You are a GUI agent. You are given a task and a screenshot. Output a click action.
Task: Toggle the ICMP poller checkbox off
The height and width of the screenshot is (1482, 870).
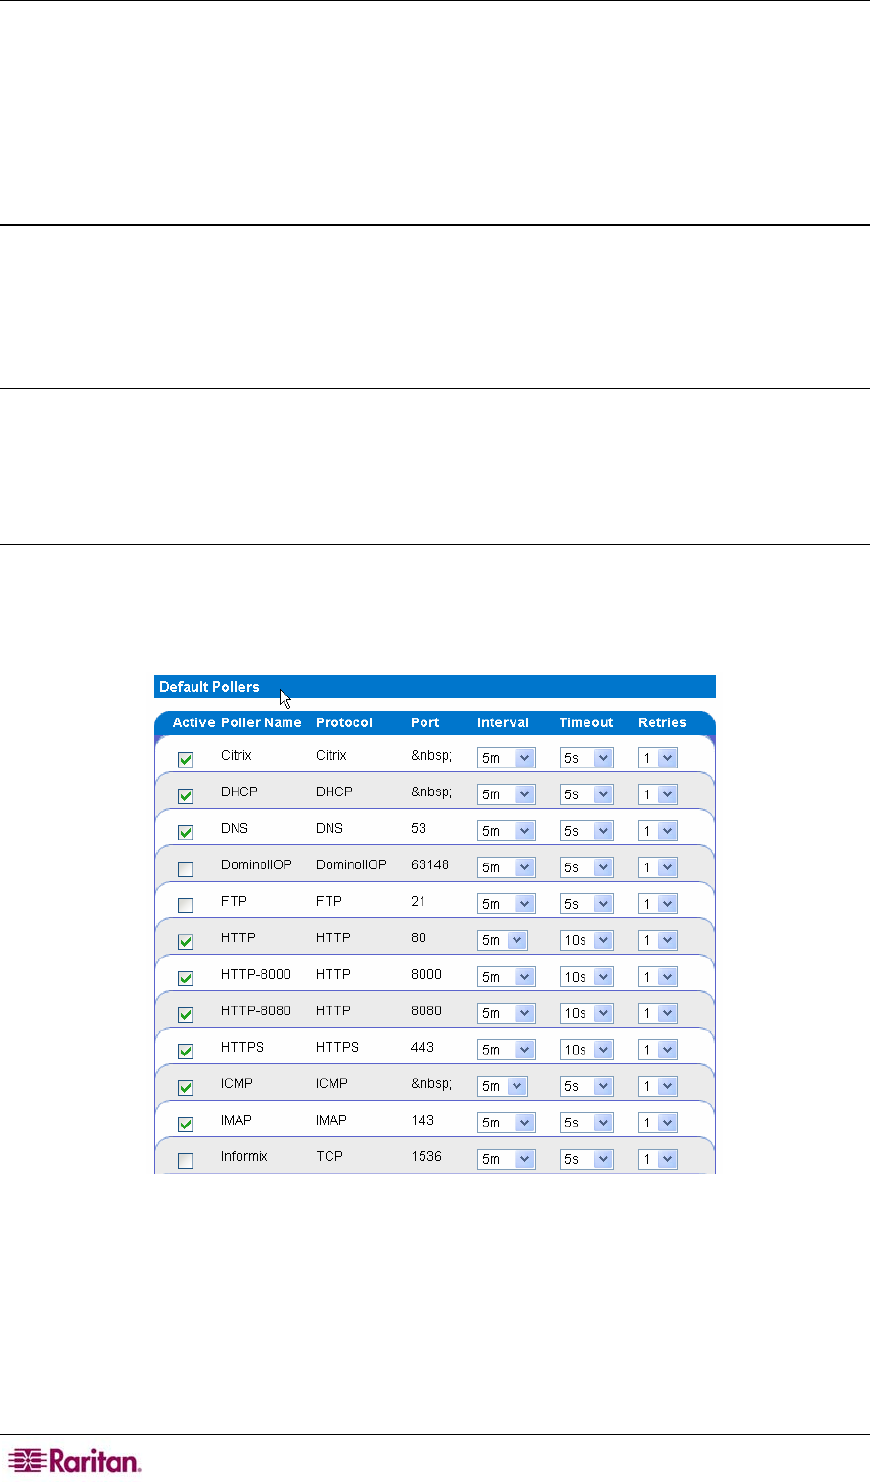[x=185, y=1088]
